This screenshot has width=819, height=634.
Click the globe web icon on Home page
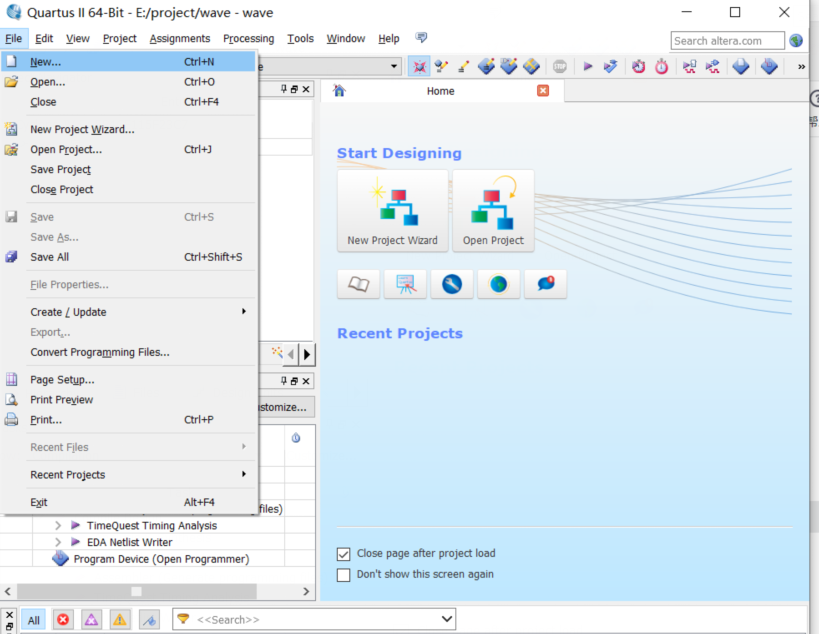click(x=499, y=284)
